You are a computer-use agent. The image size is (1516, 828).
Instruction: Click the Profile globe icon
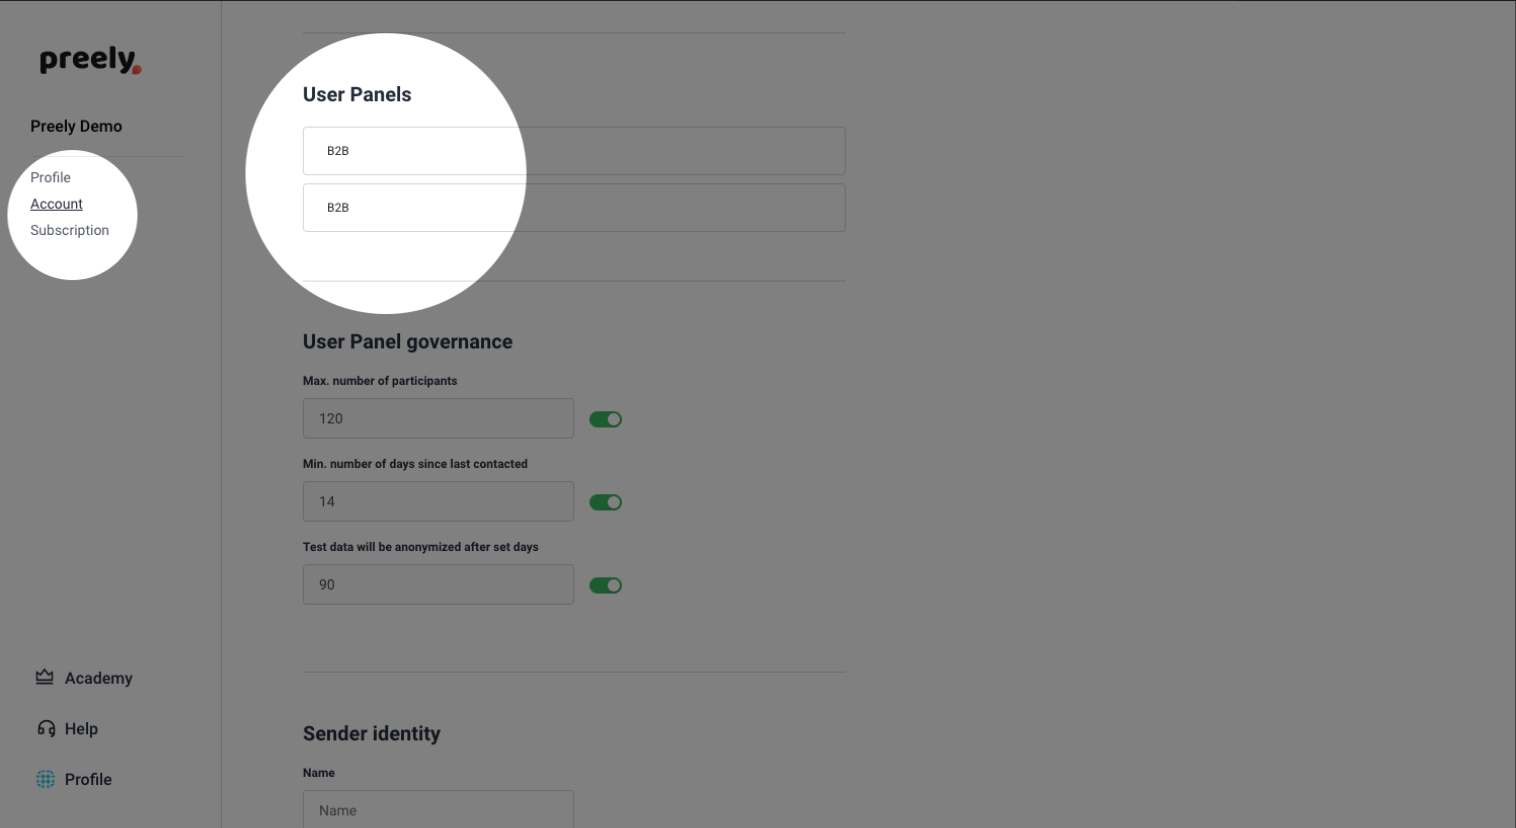[x=46, y=779]
